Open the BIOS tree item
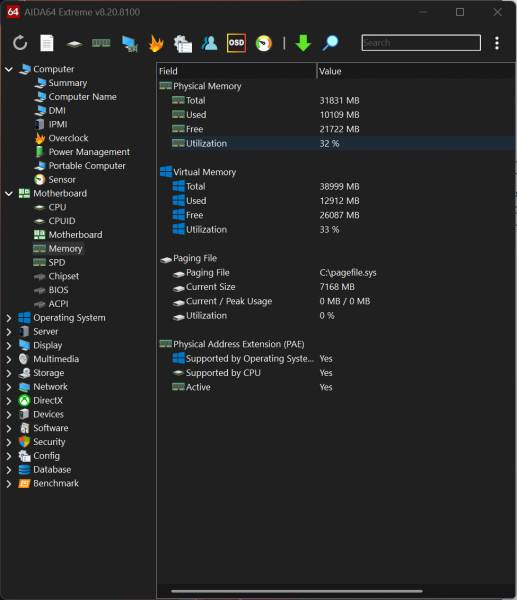 [58, 290]
